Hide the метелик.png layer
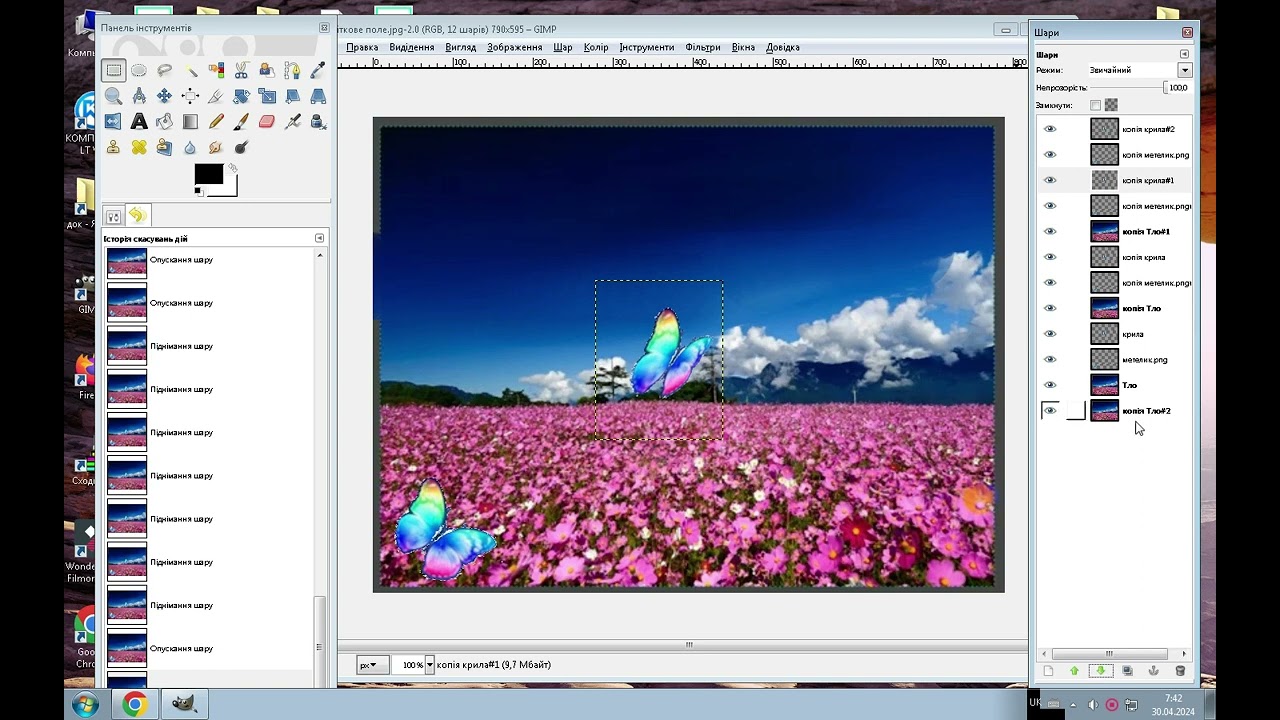The image size is (1280, 720). [1050, 359]
